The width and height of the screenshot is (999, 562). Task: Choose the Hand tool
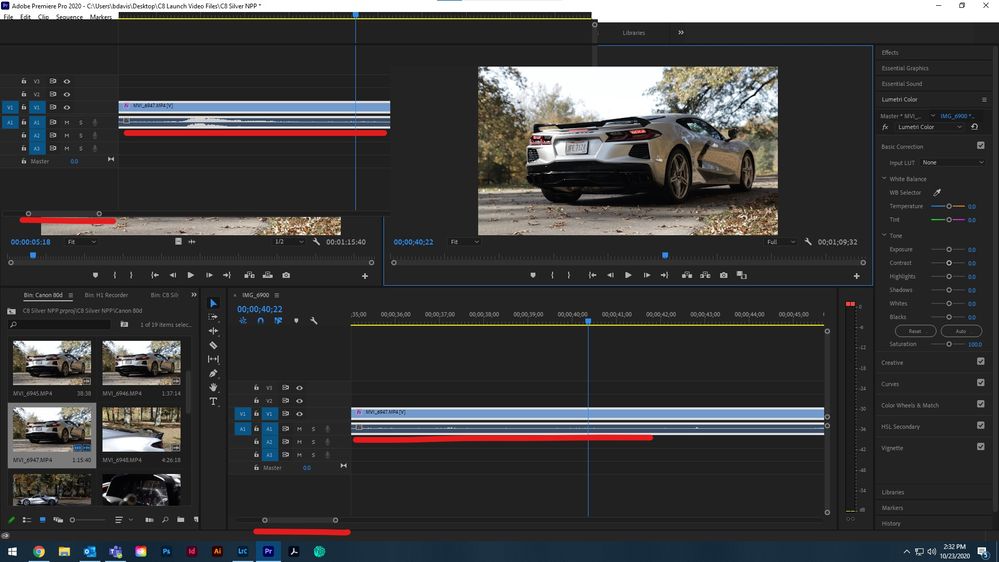click(213, 387)
